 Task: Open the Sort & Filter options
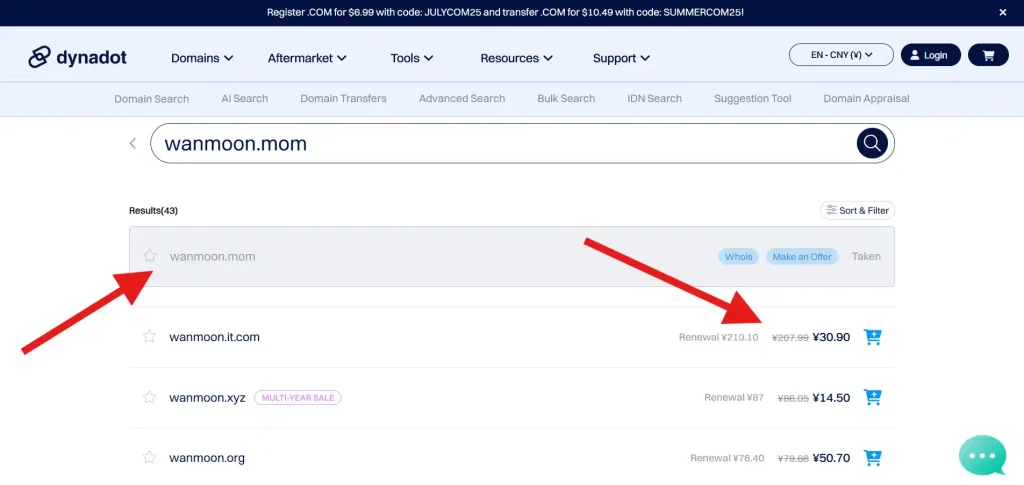coord(857,210)
